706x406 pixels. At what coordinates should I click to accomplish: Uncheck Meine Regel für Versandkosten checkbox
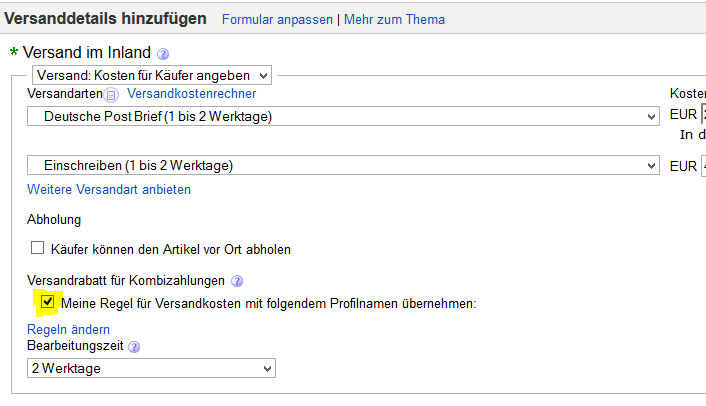47,302
